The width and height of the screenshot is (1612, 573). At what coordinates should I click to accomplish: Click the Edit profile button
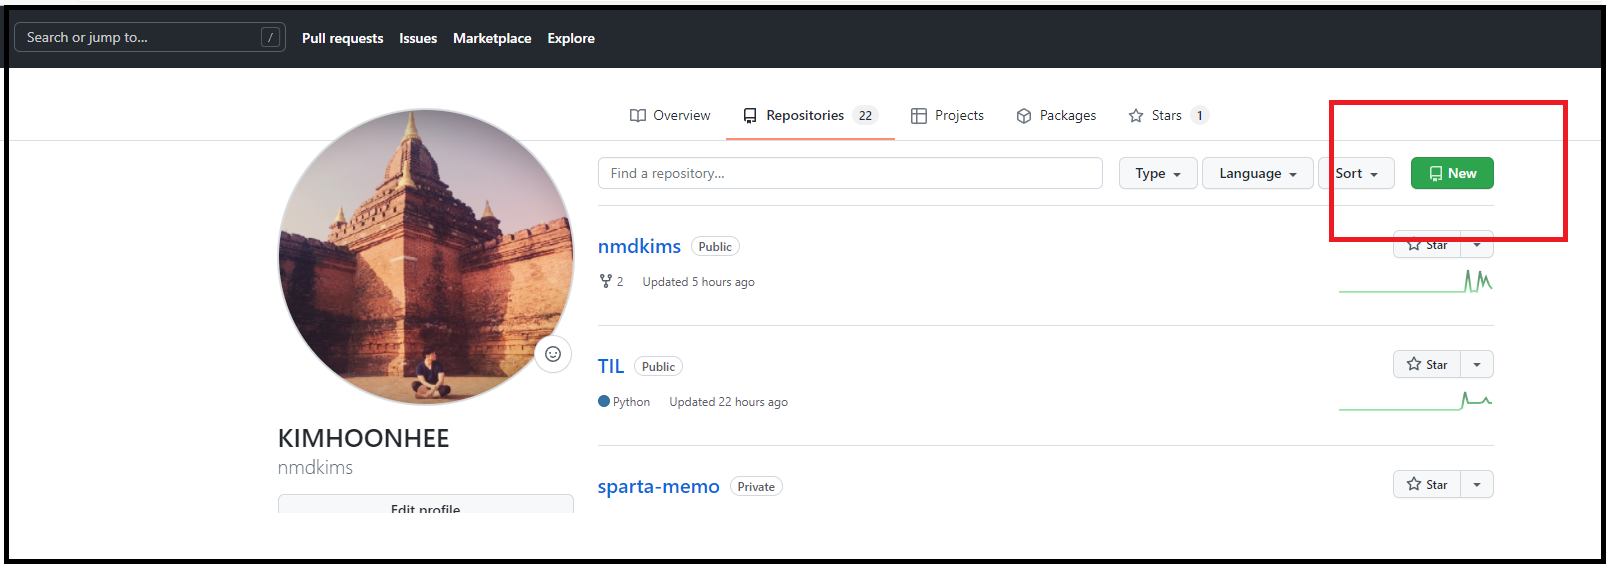(x=426, y=504)
